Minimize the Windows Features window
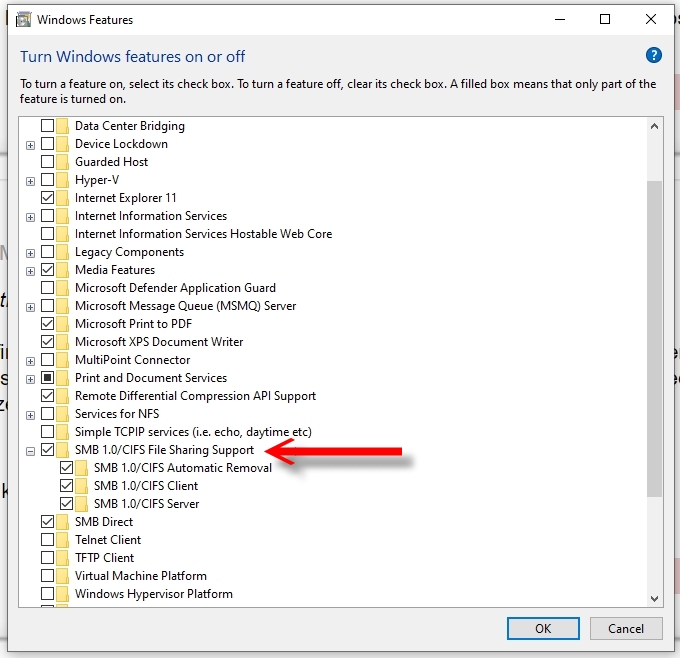 [x=560, y=19]
